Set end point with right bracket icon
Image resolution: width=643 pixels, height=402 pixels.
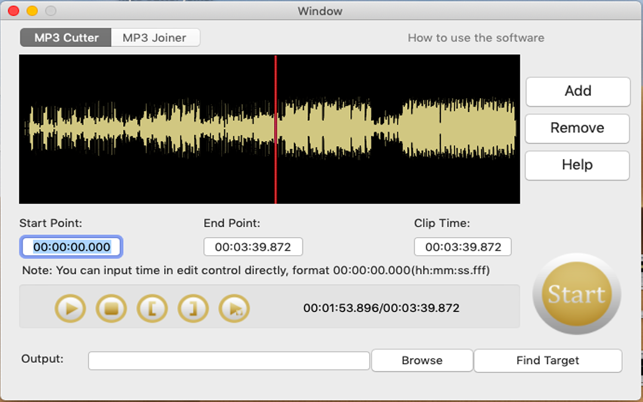[x=193, y=308]
